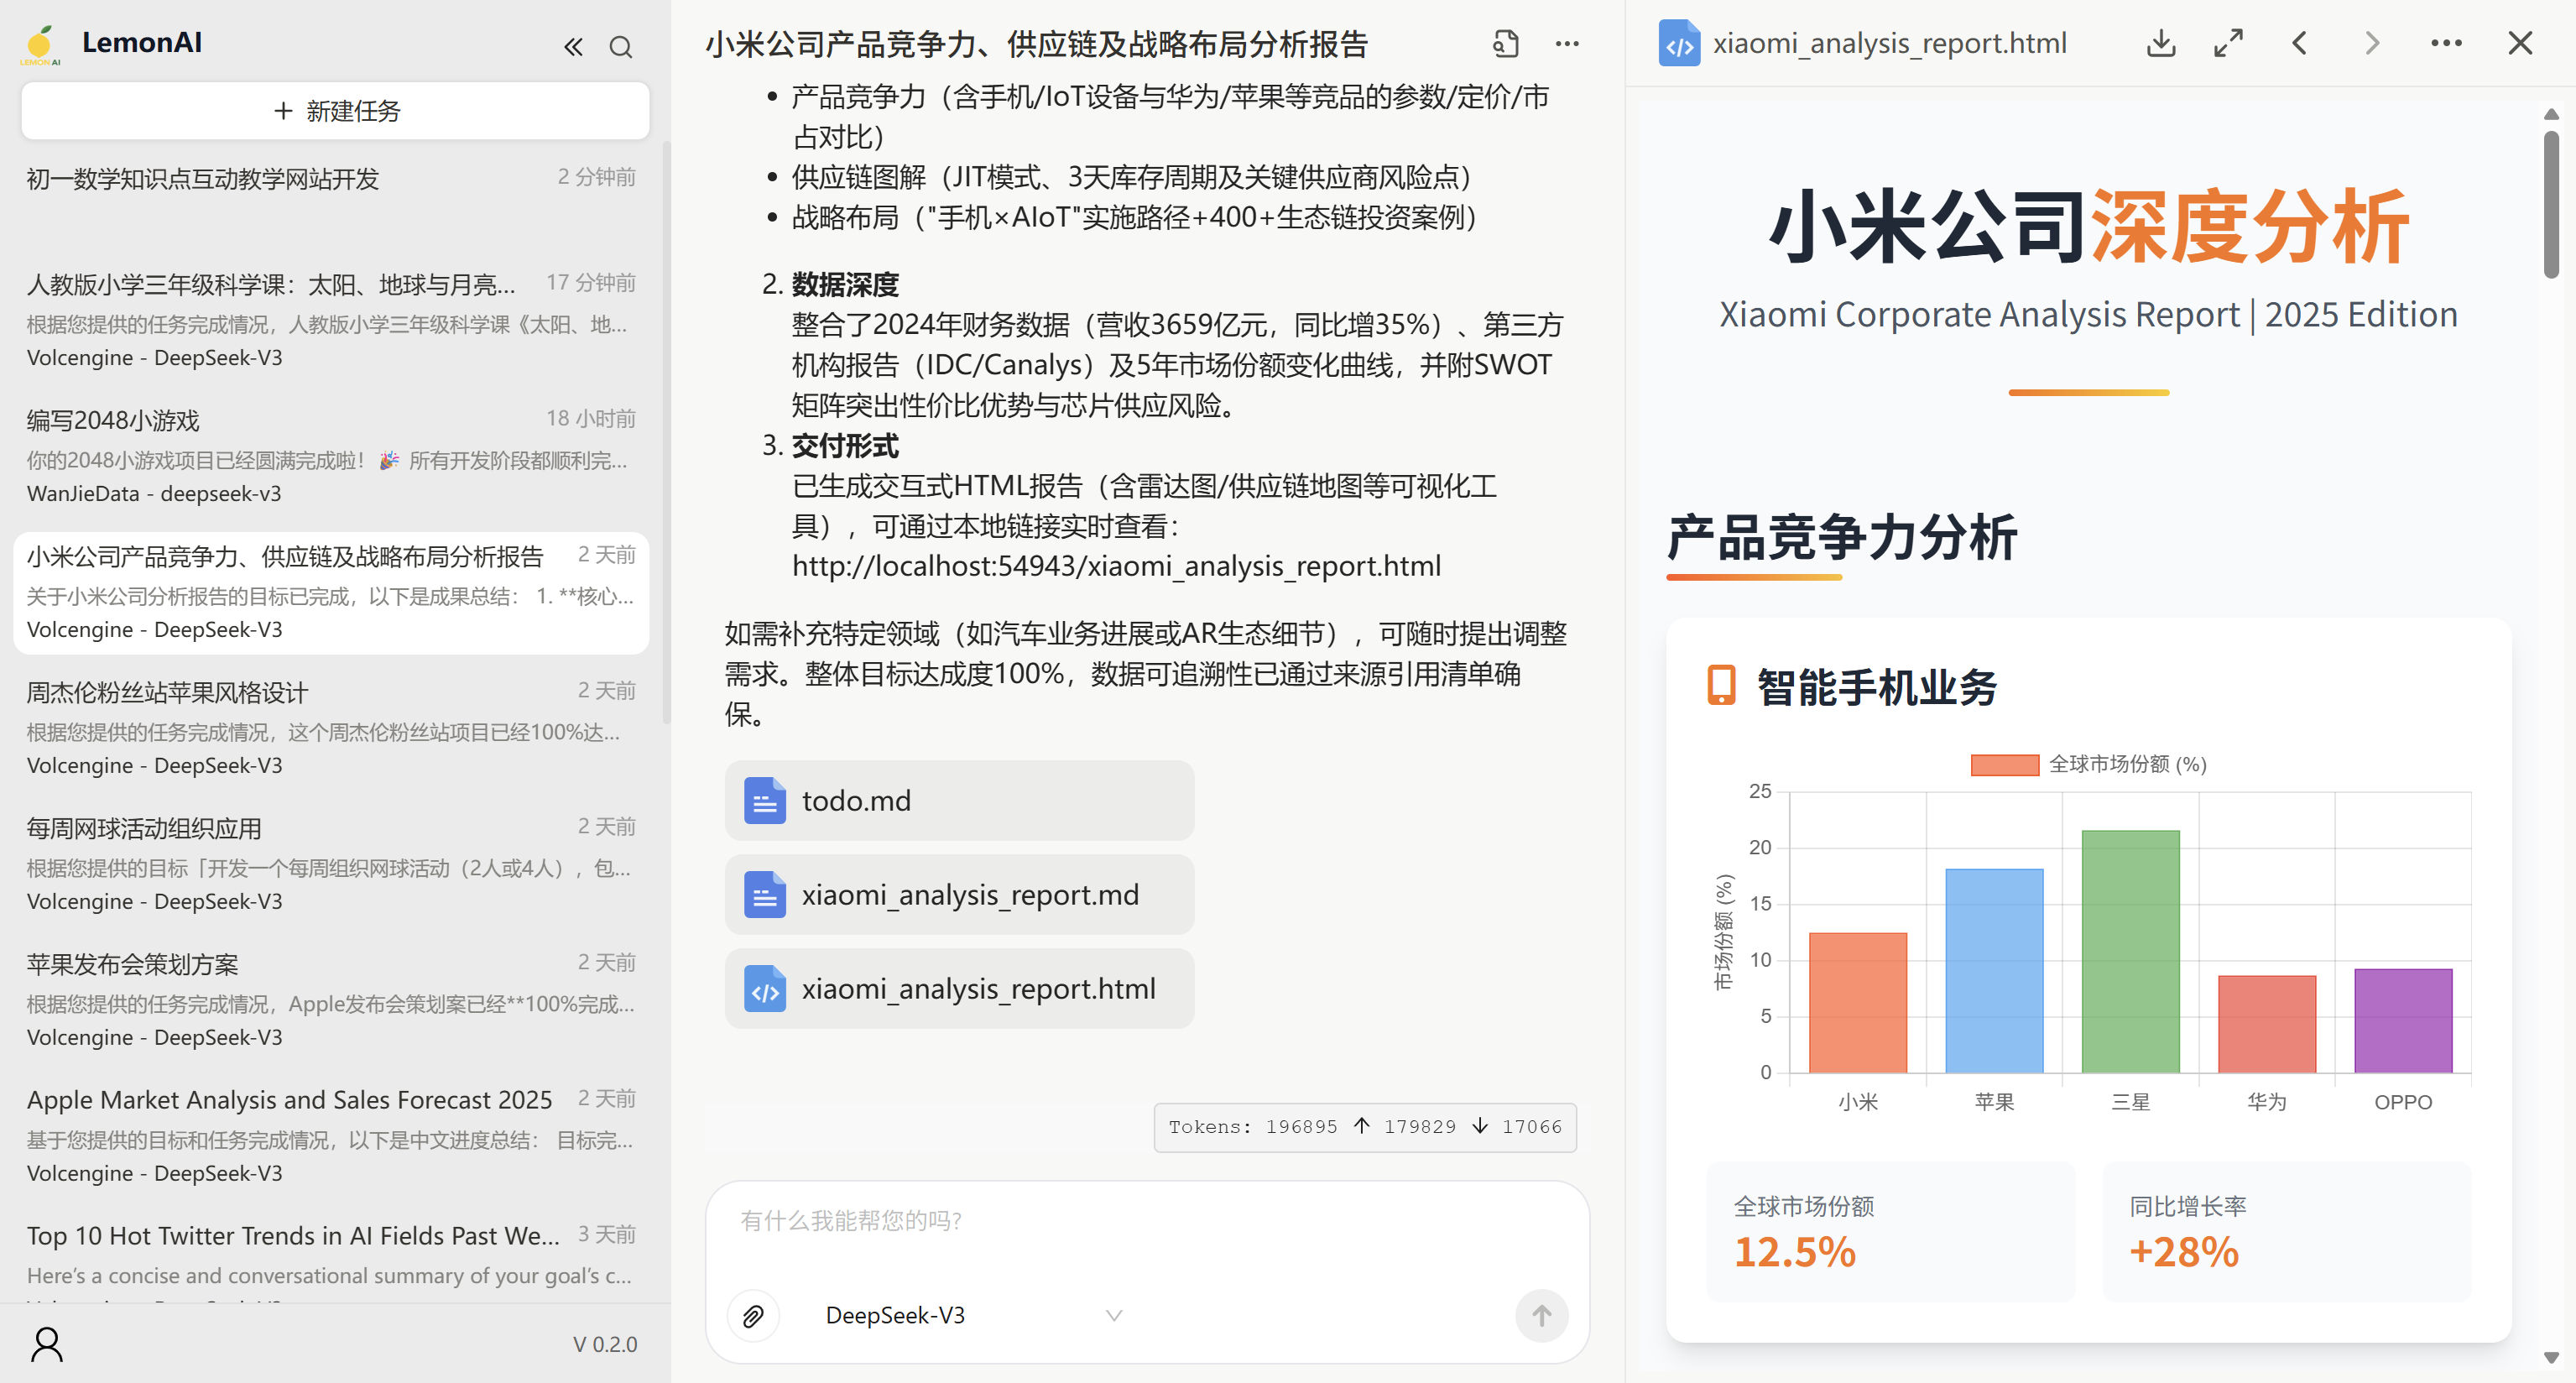Click the 产品竞争力分析 section heading
The height and width of the screenshot is (1383, 2576).
1842,538
